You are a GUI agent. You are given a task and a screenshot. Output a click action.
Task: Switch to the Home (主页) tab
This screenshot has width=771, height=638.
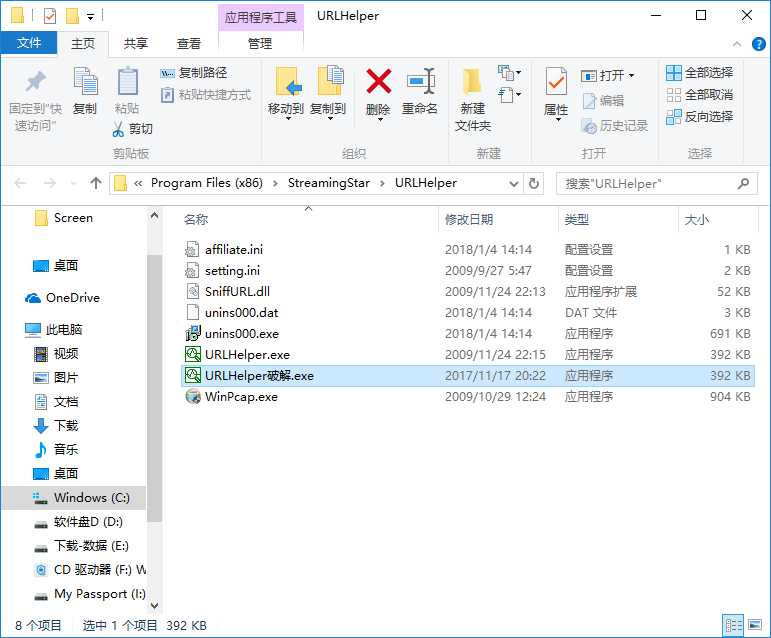point(83,43)
